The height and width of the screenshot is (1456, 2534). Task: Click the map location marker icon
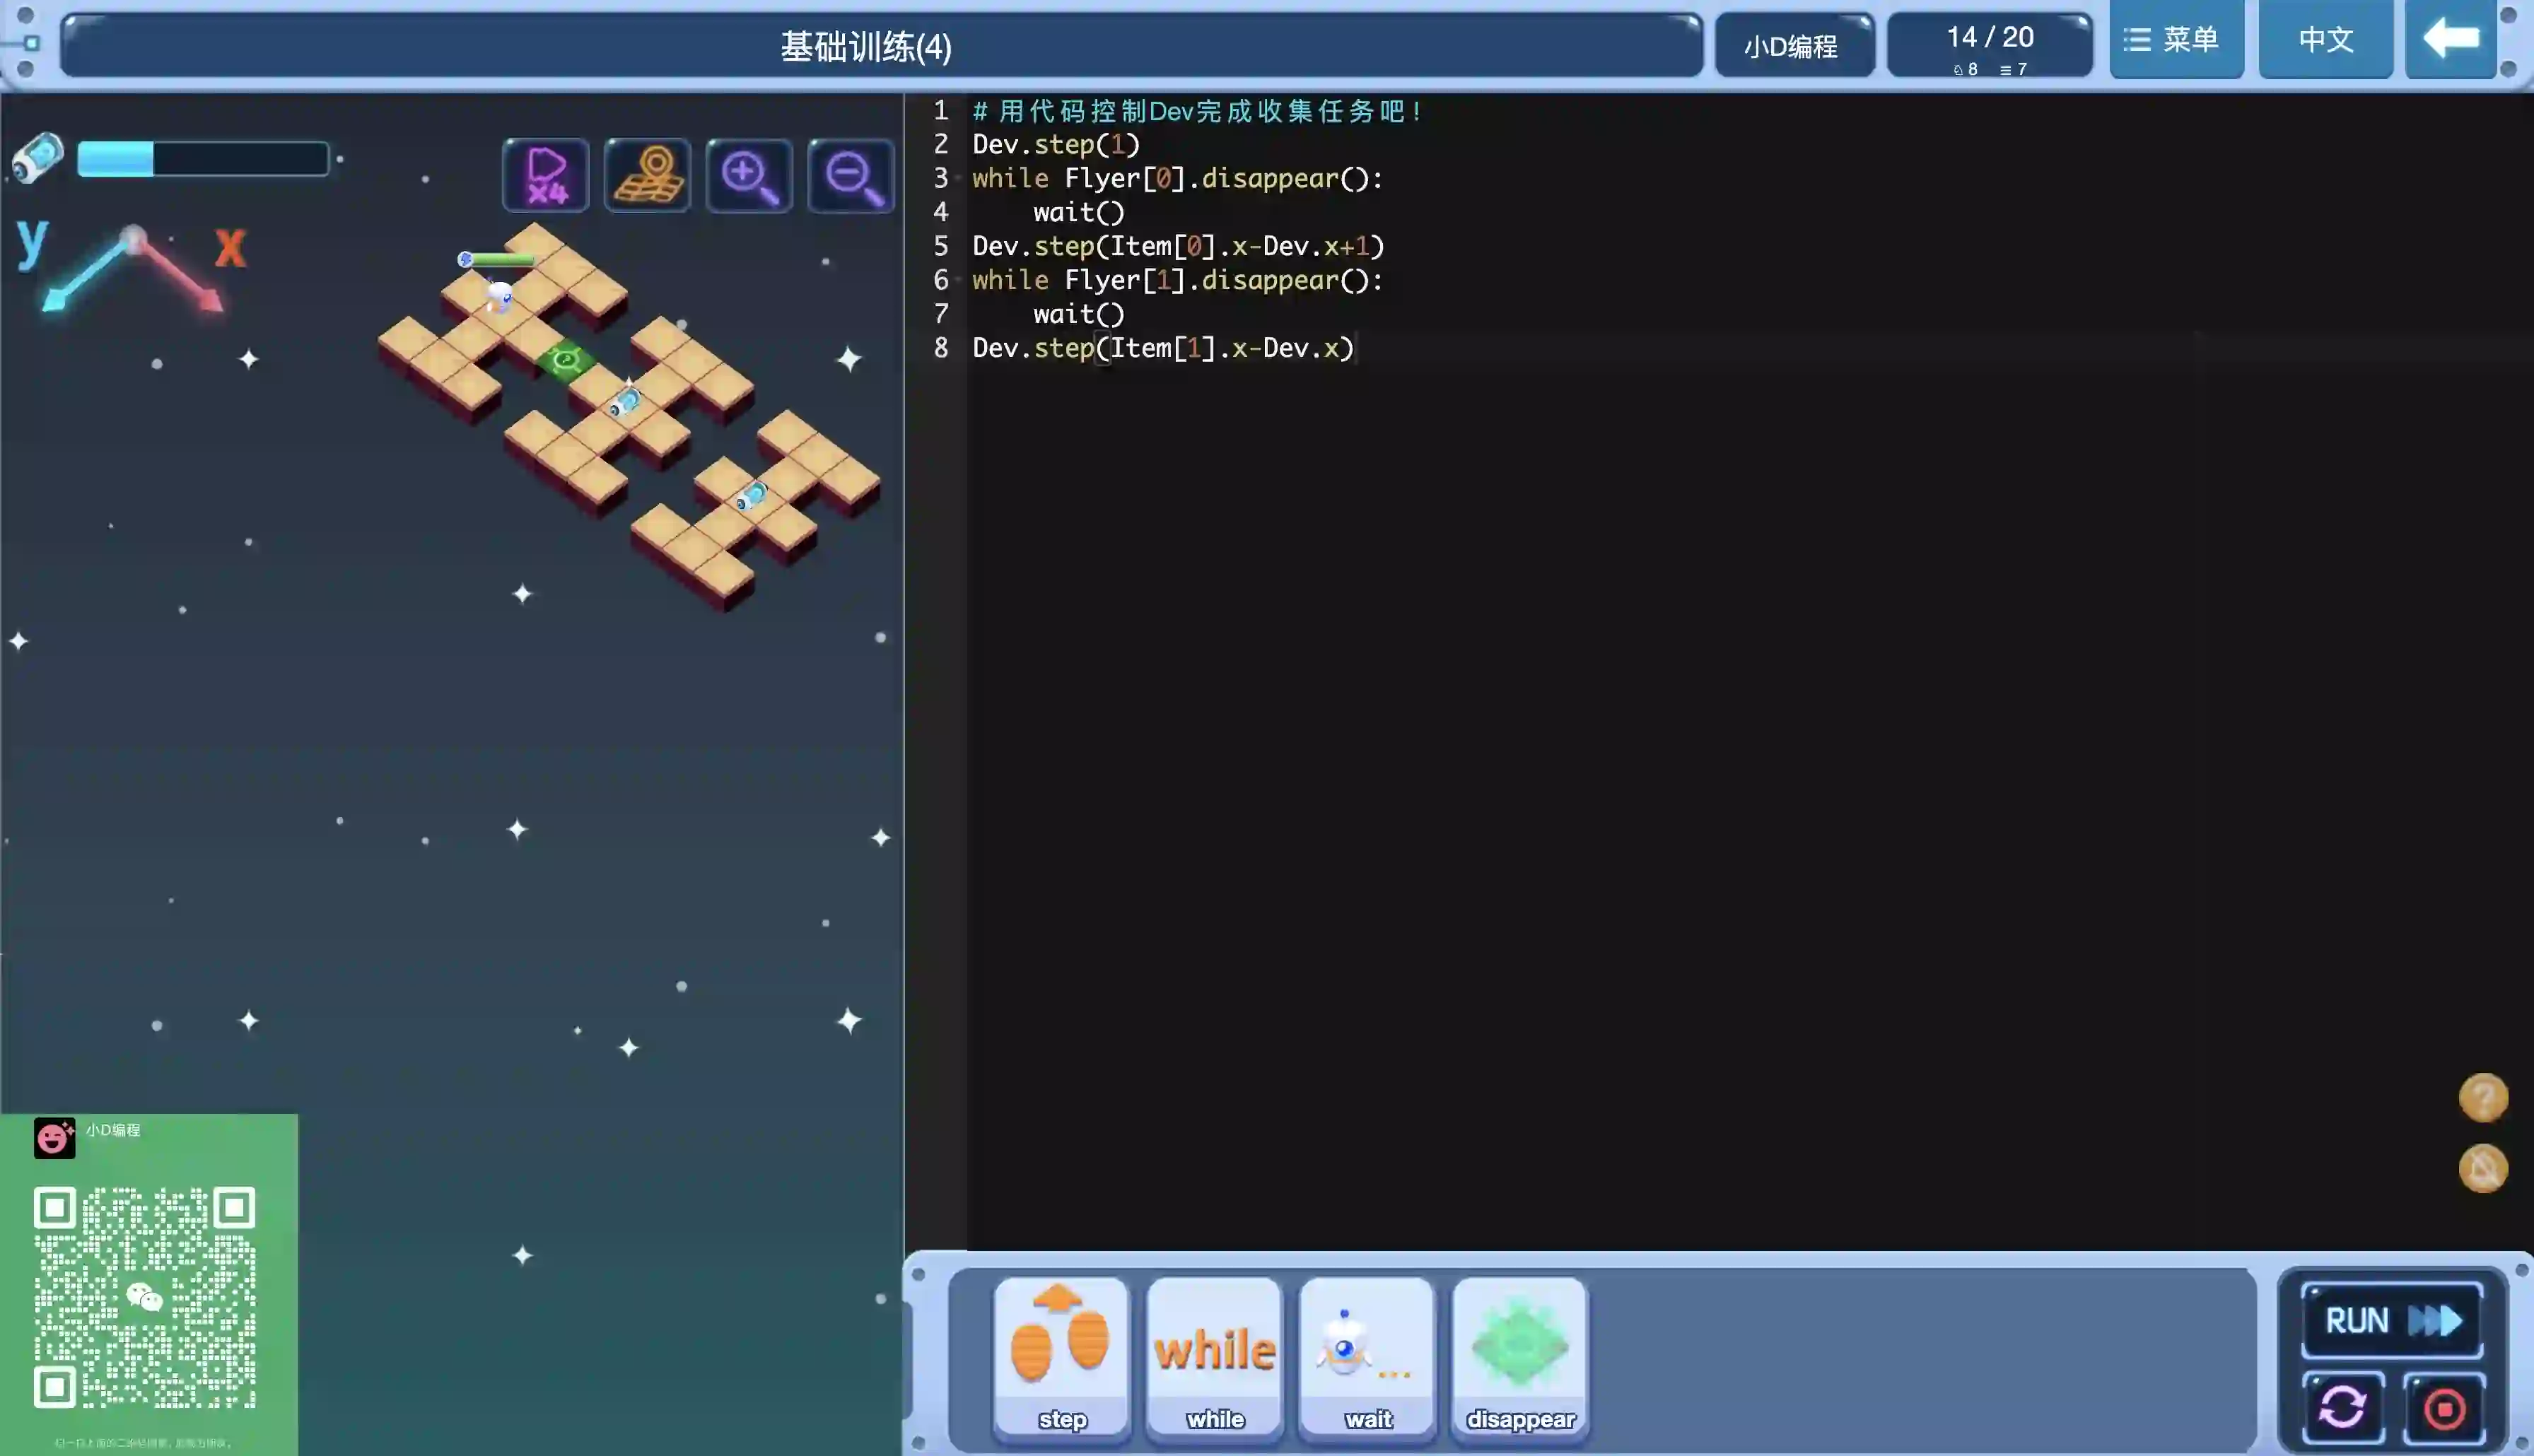(x=648, y=175)
